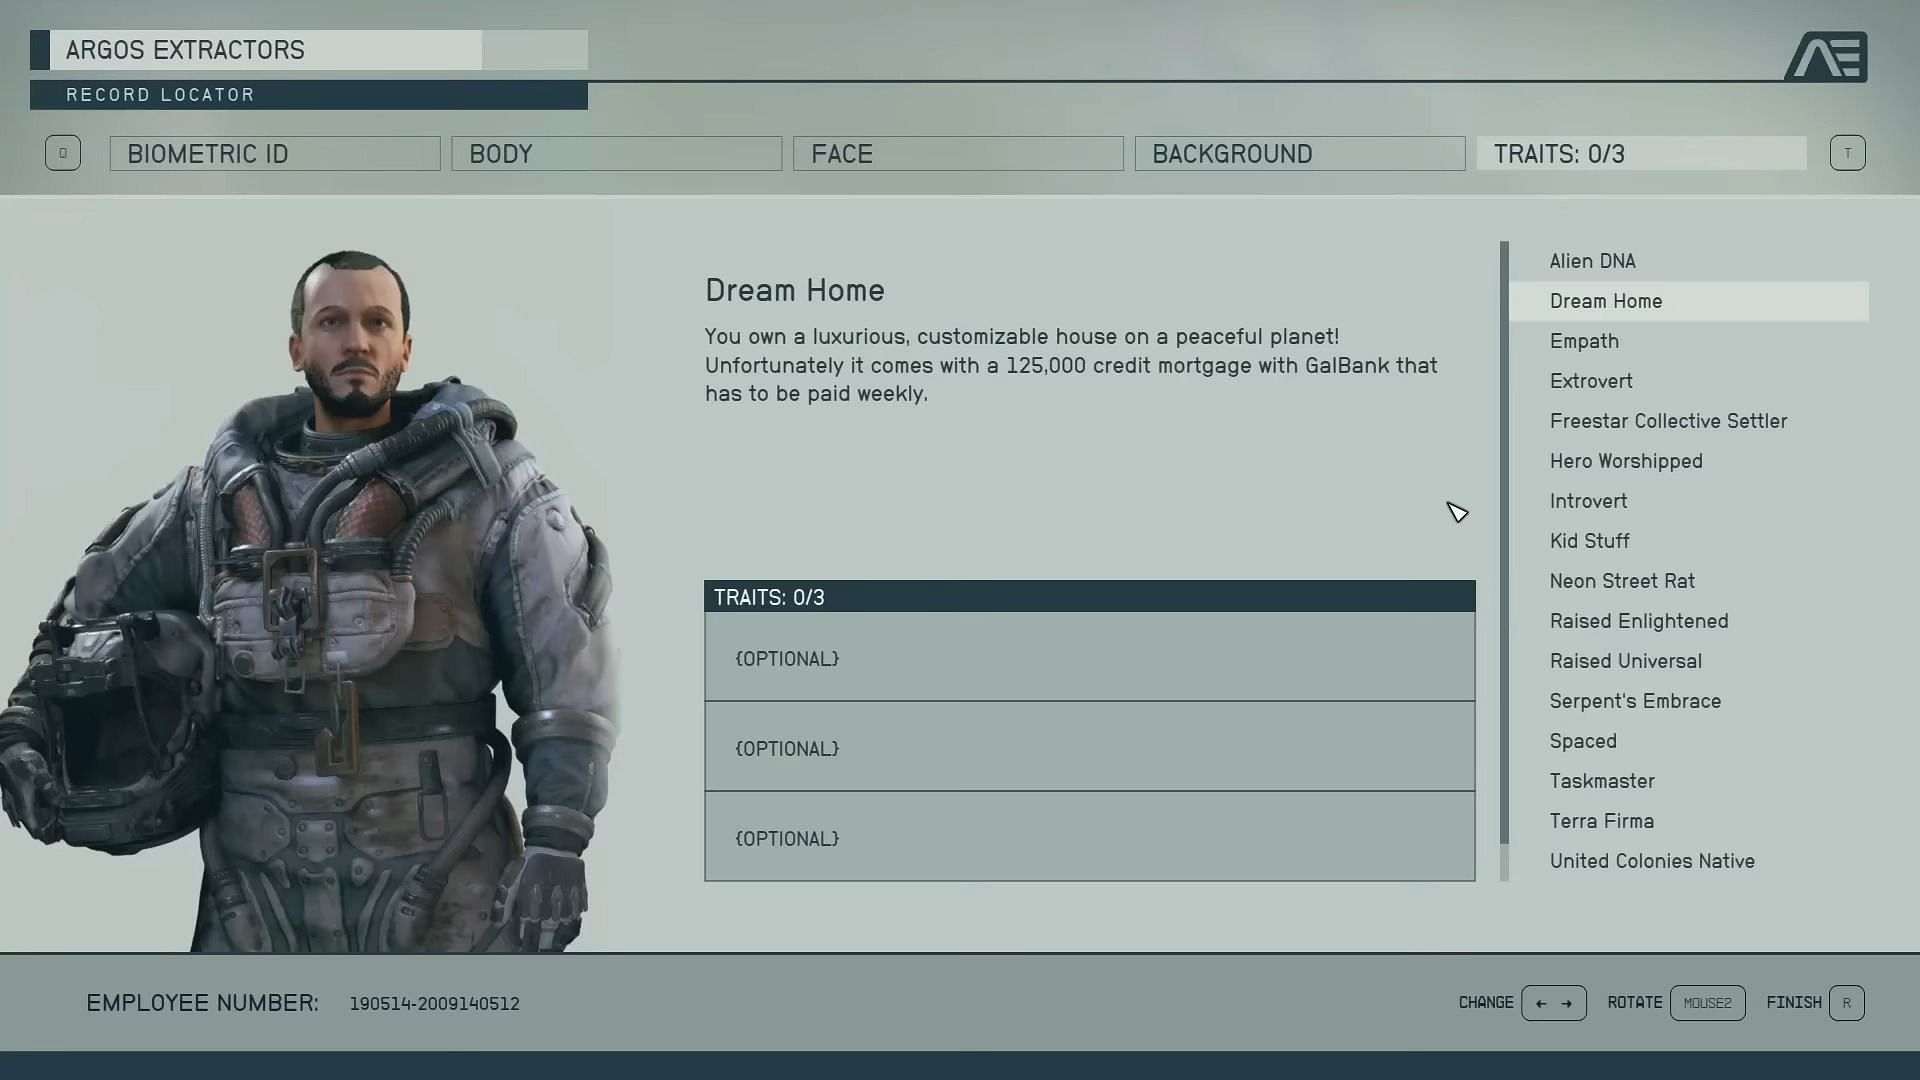This screenshot has width=1920, height=1080.
Task: Click ROTATE MOUSE2 button
Action: [1708, 1002]
